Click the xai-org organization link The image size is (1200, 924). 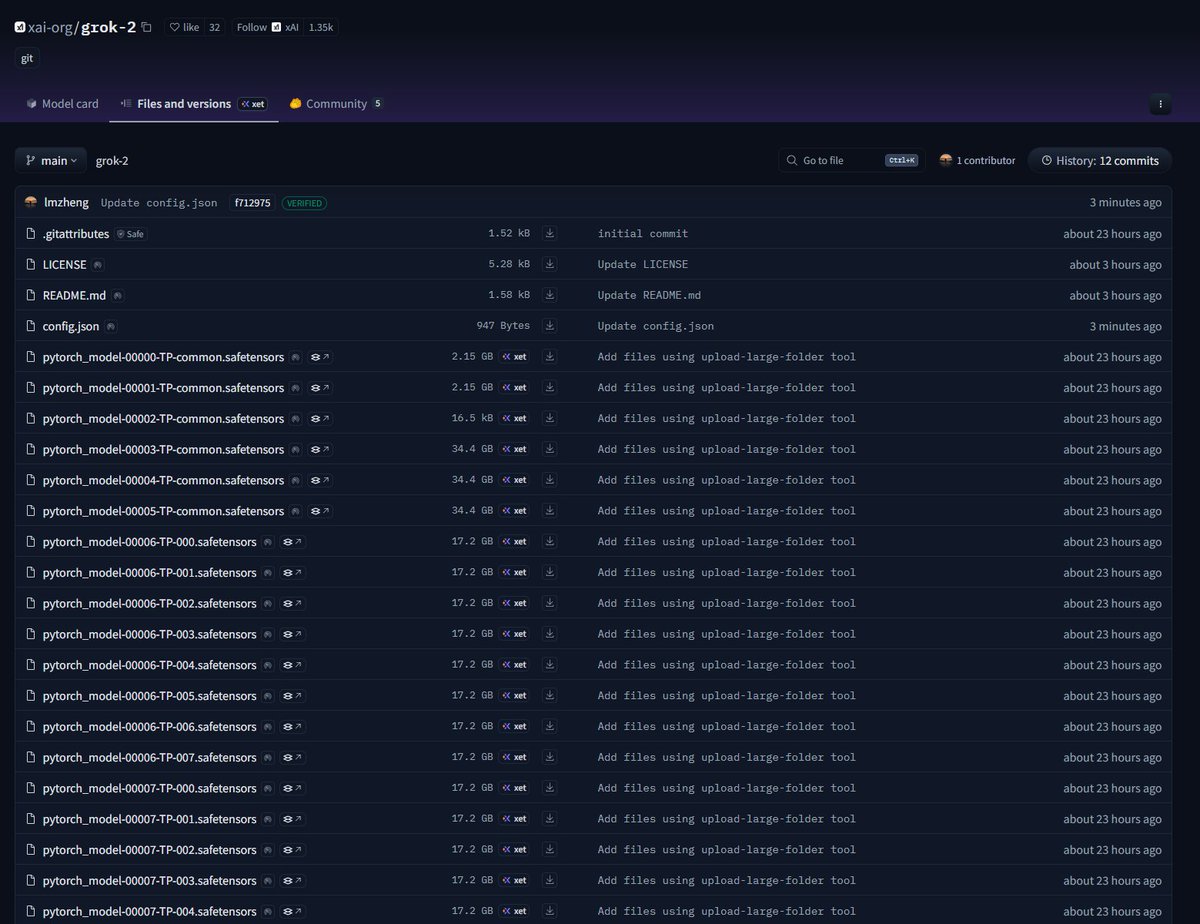[x=50, y=27]
